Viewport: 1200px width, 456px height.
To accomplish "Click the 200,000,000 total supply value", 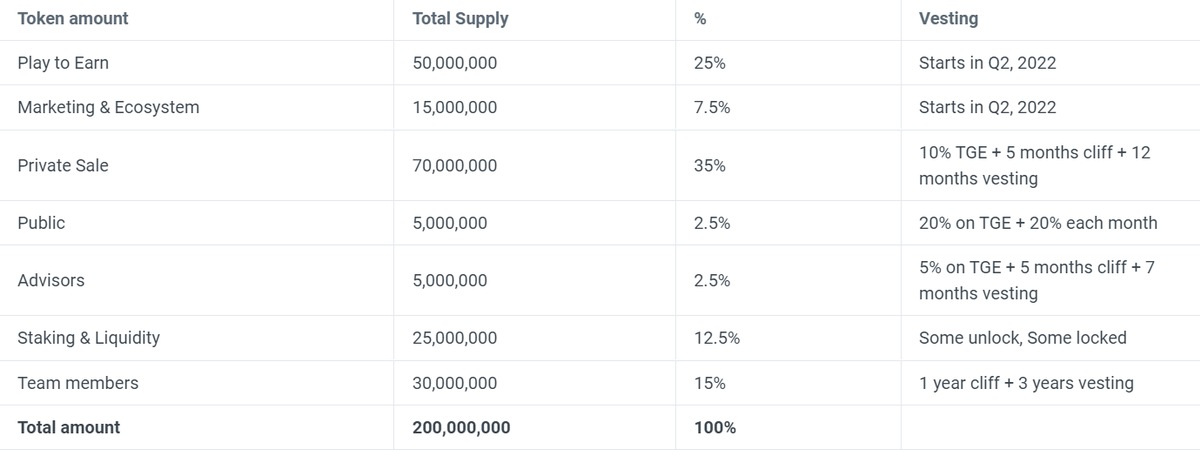I will pyautogui.click(x=461, y=428).
